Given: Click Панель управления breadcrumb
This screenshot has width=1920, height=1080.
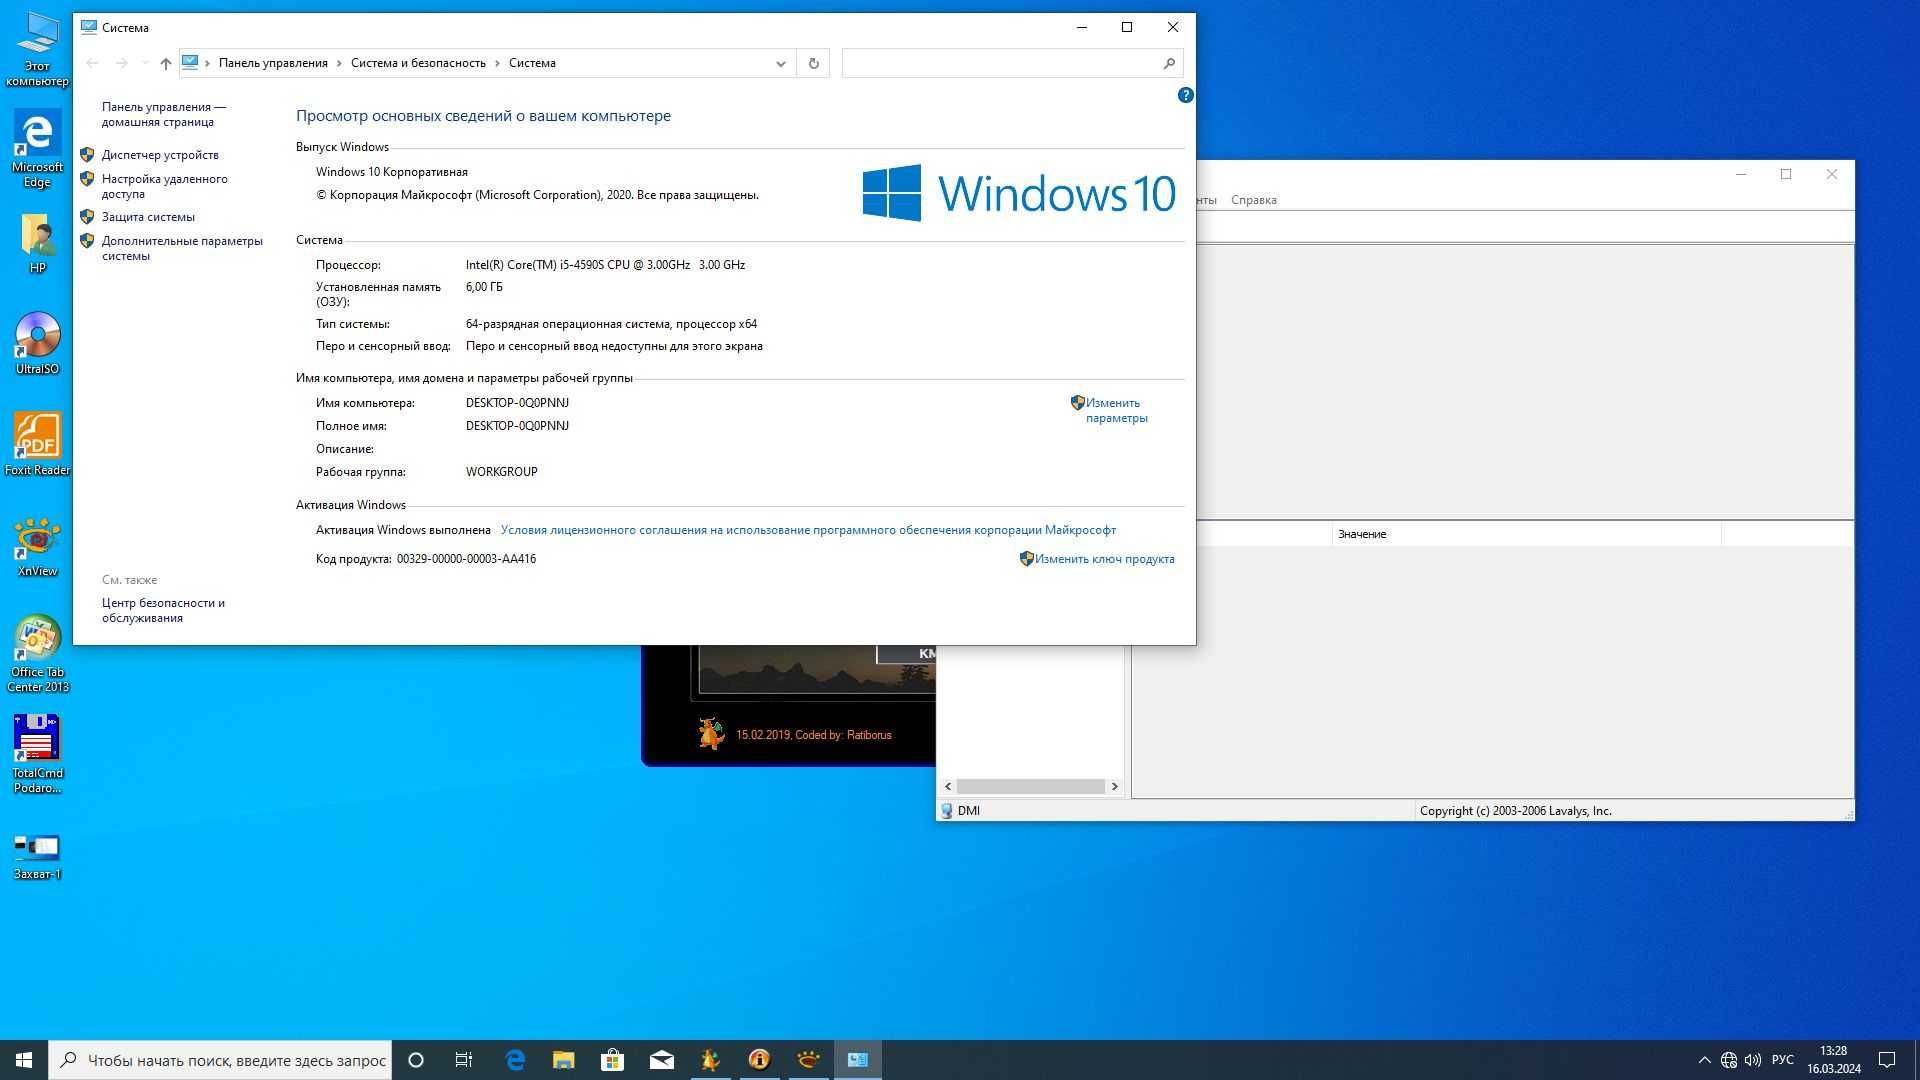Looking at the screenshot, I should (x=273, y=63).
